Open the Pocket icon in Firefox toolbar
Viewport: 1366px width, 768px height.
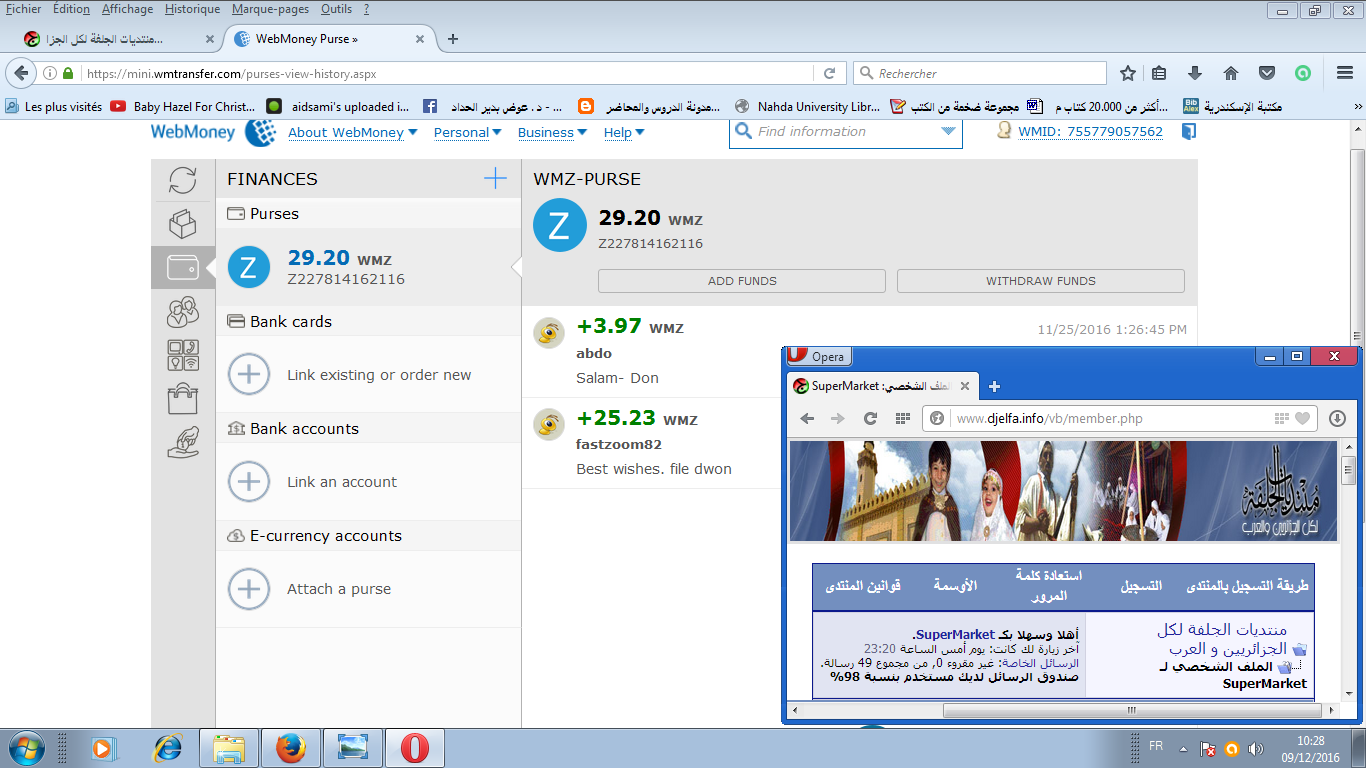pos(1267,73)
